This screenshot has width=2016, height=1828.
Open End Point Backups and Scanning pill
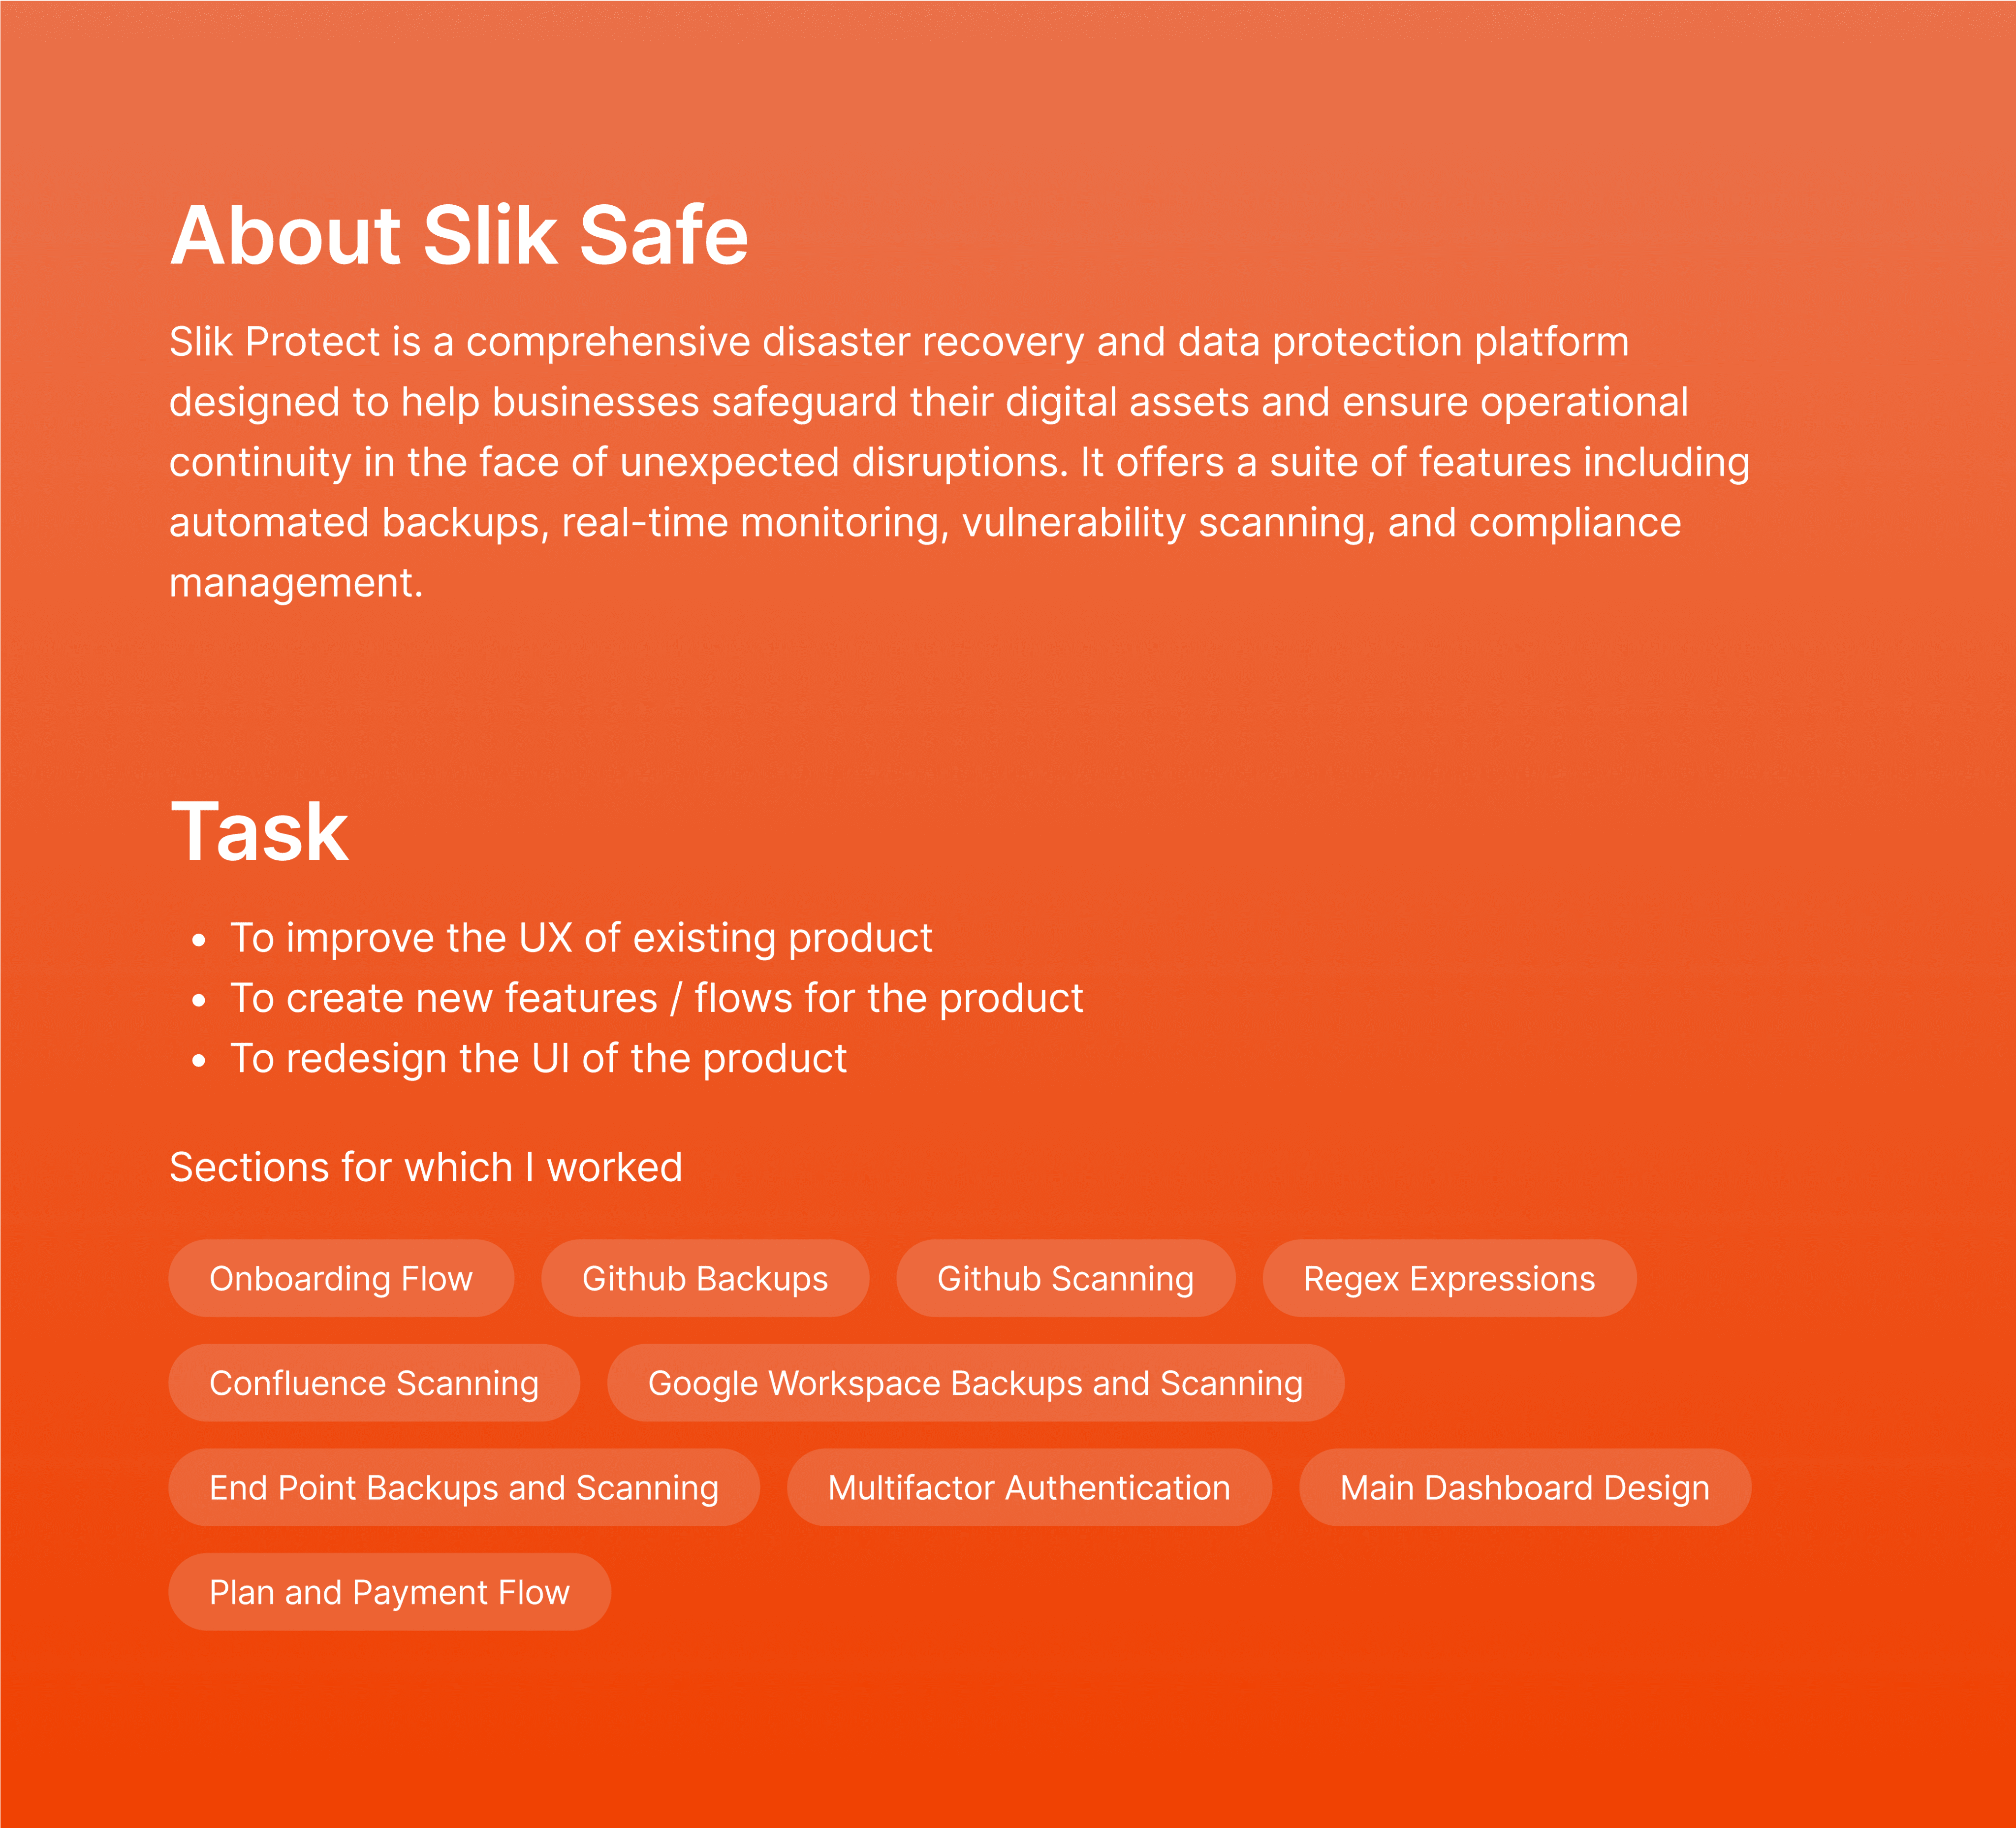(x=464, y=1487)
